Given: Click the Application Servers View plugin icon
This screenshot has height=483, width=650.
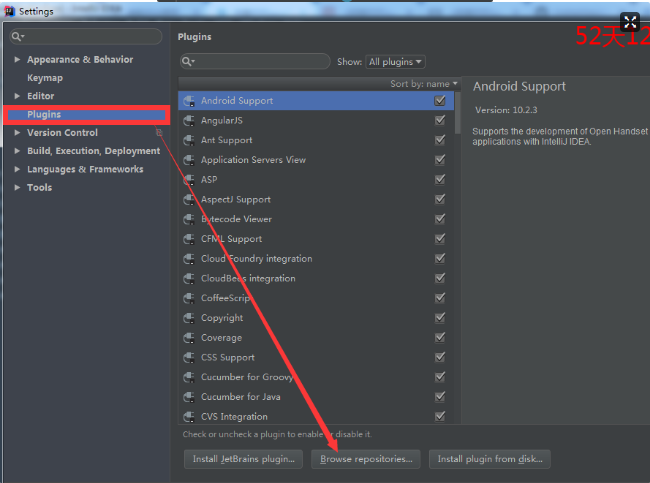Looking at the screenshot, I should pyautogui.click(x=189, y=160).
